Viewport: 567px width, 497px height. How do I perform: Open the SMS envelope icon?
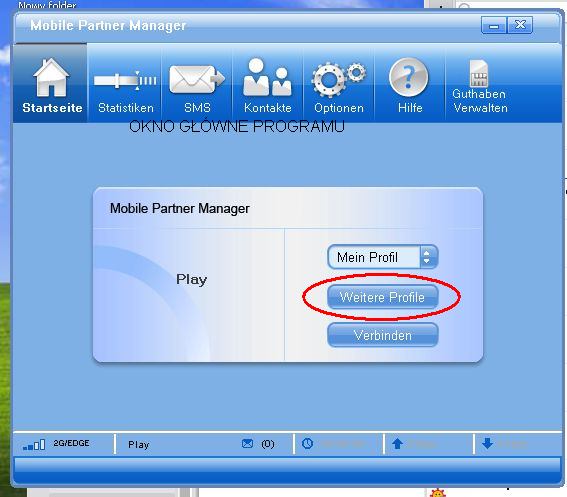click(x=197, y=80)
